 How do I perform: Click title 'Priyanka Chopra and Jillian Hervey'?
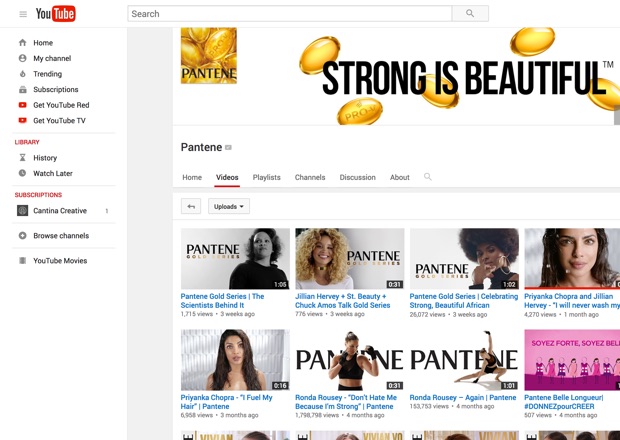(572, 301)
